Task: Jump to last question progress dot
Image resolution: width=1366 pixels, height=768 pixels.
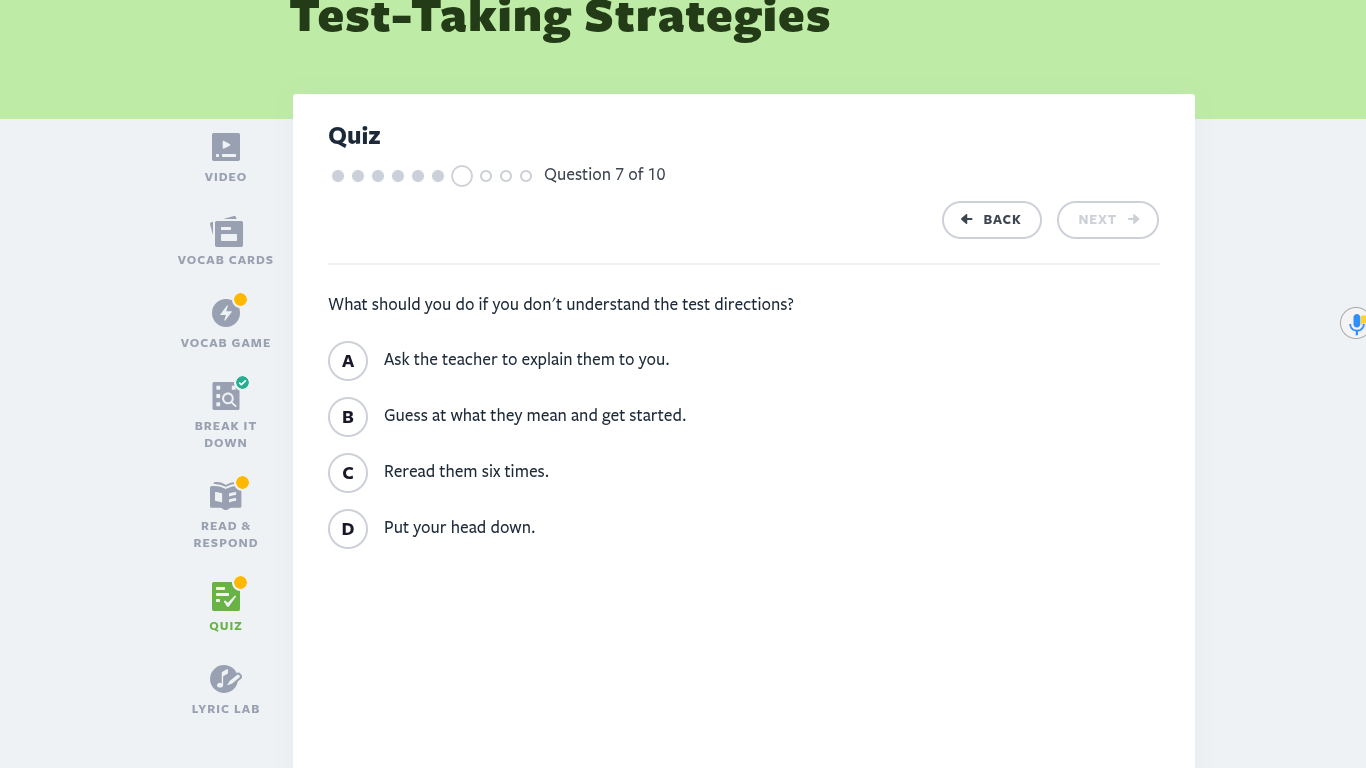Action: tap(526, 176)
